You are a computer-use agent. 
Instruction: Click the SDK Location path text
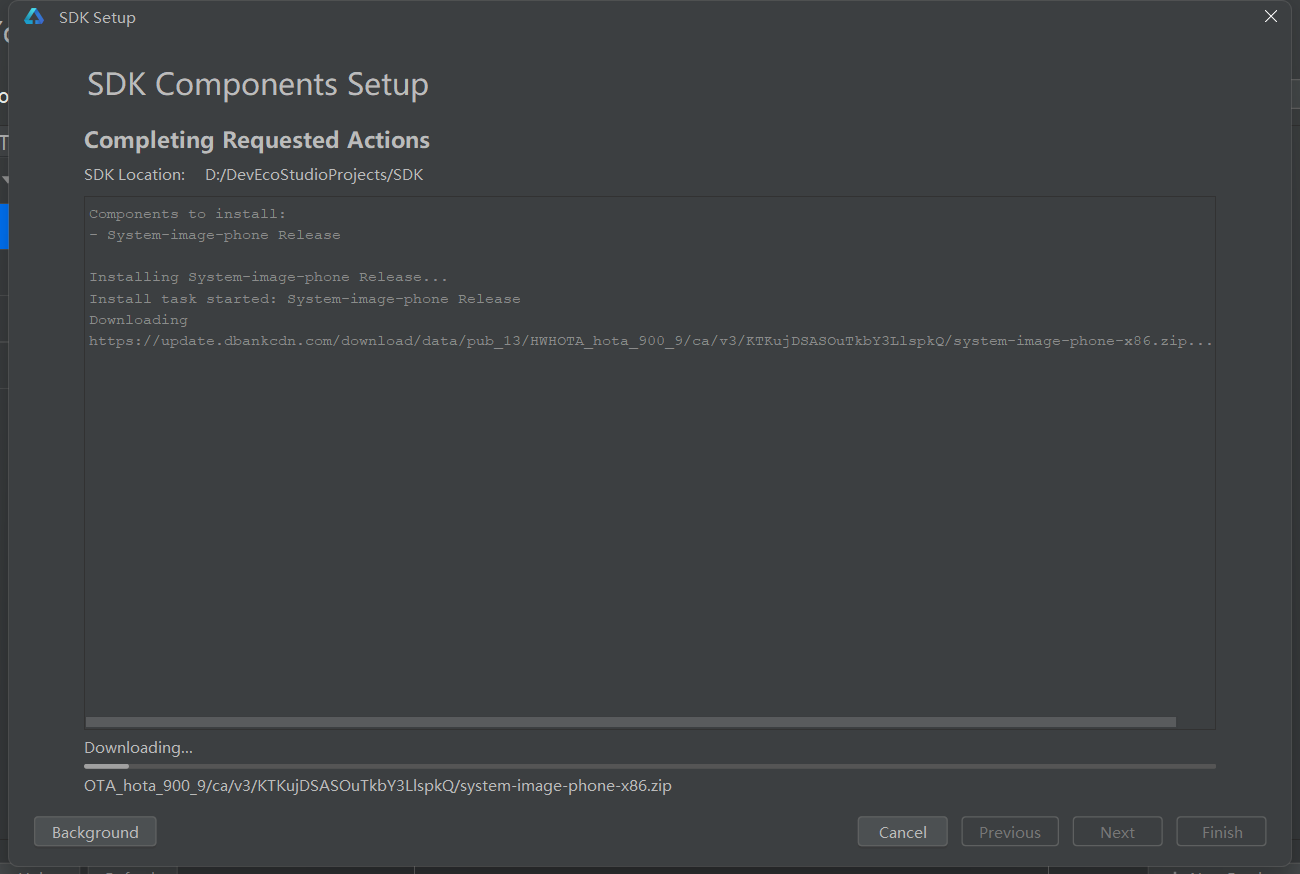click(314, 175)
